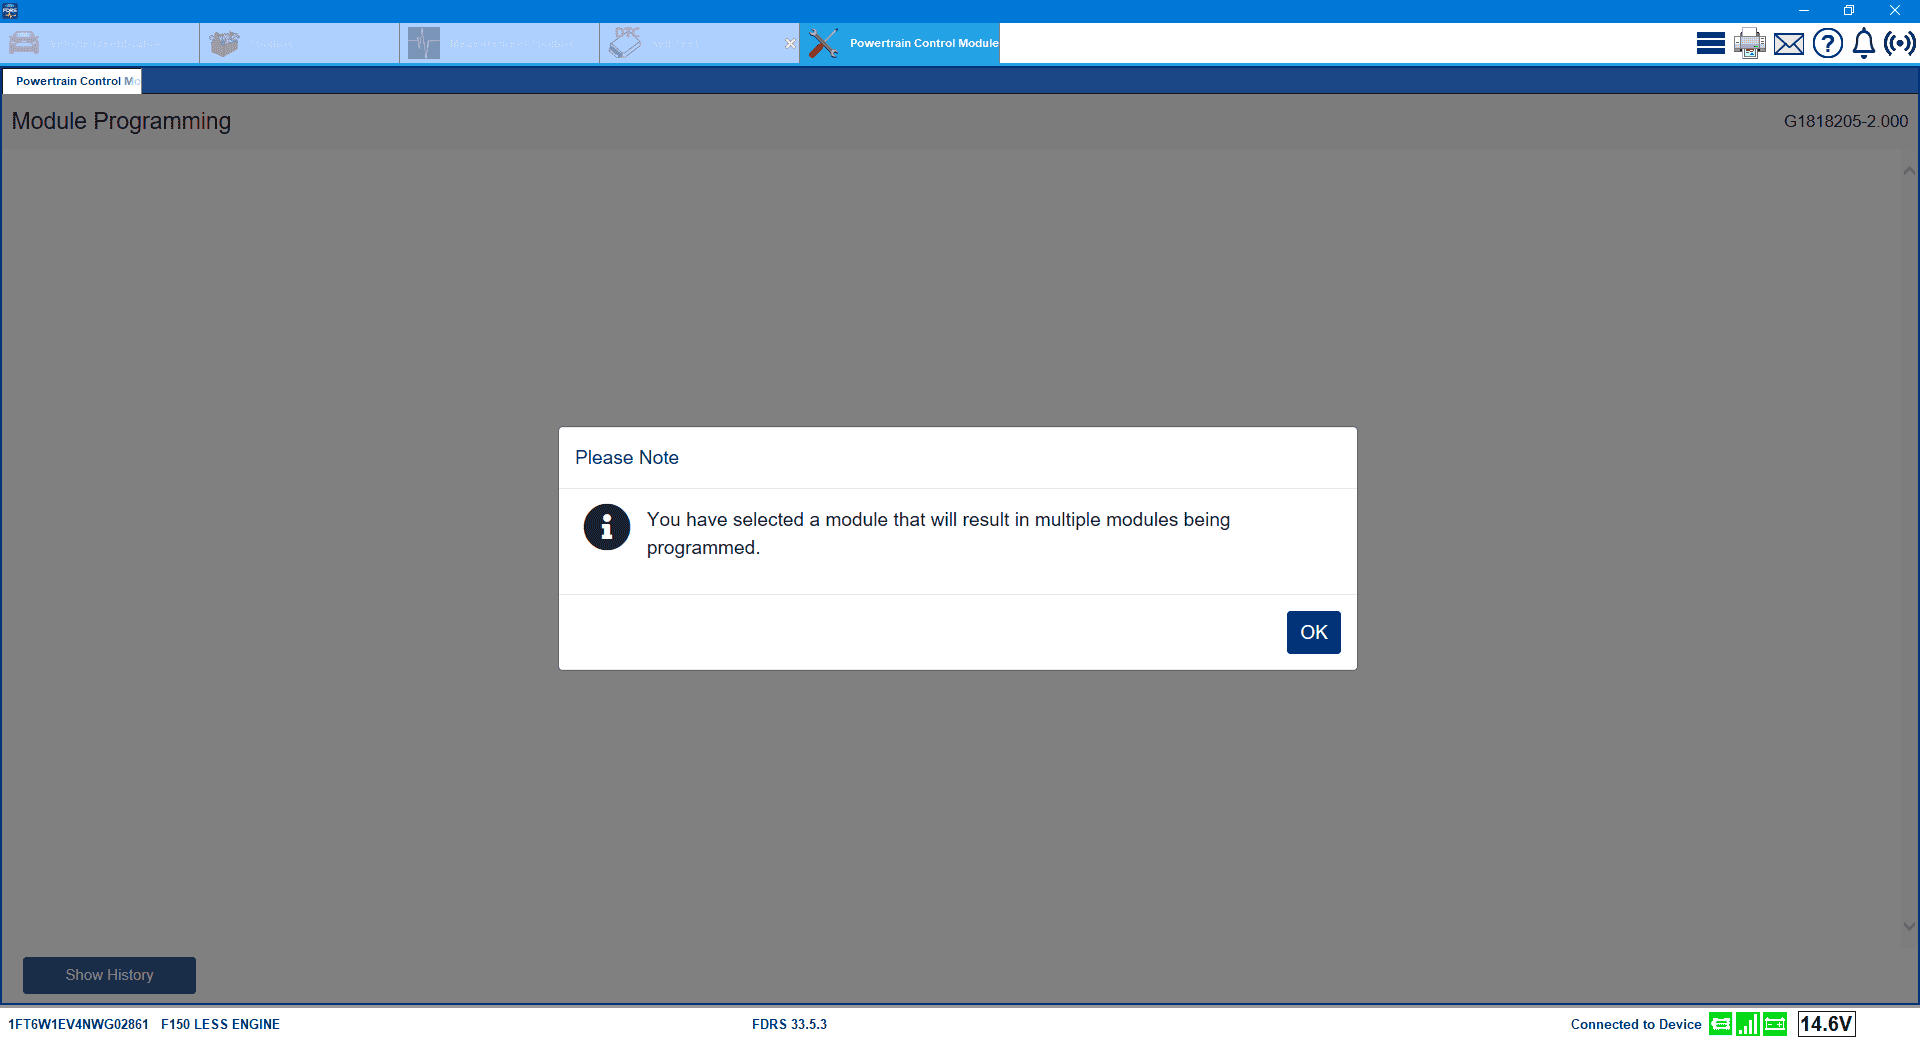Open the envelope mail icon
This screenshot has height=1040, width=1920.
point(1788,44)
